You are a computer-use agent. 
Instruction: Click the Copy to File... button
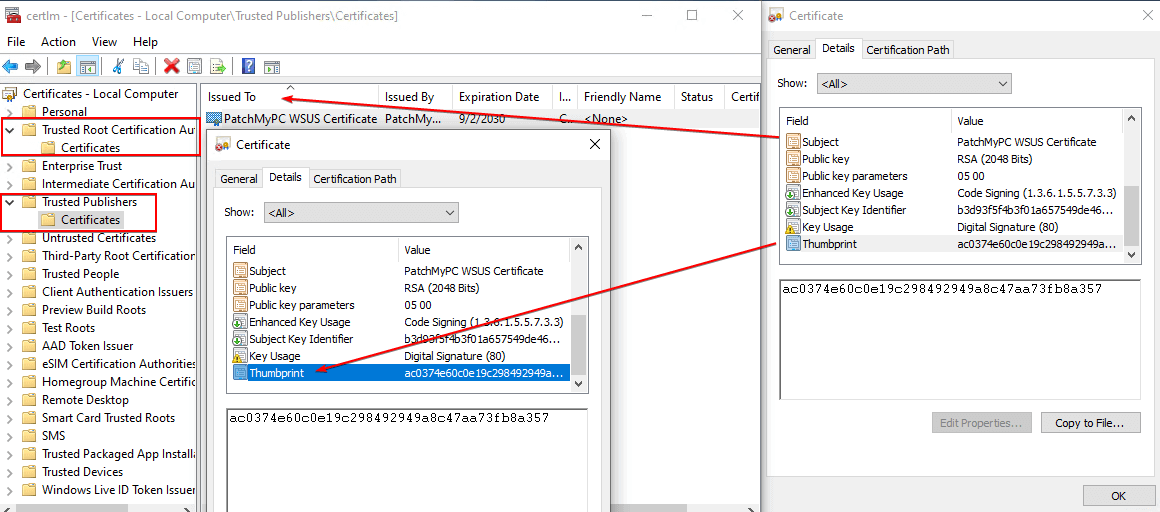(1089, 423)
